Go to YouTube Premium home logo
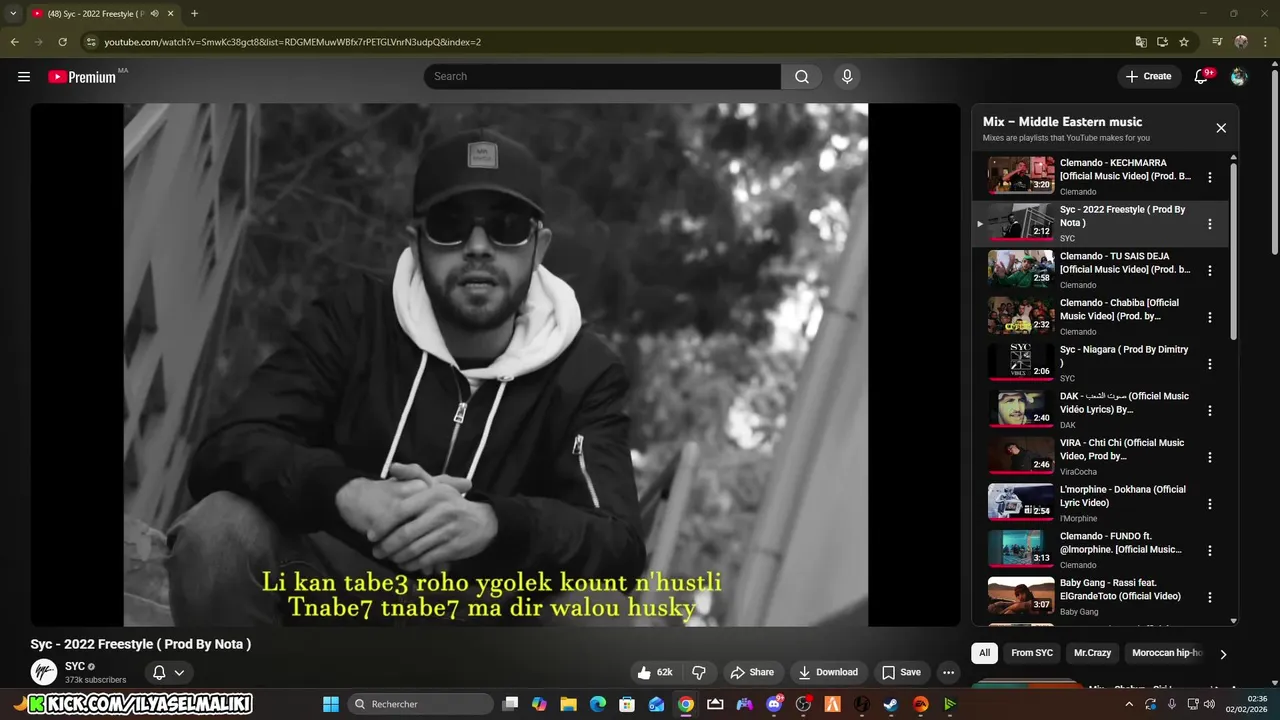 [x=83, y=77]
